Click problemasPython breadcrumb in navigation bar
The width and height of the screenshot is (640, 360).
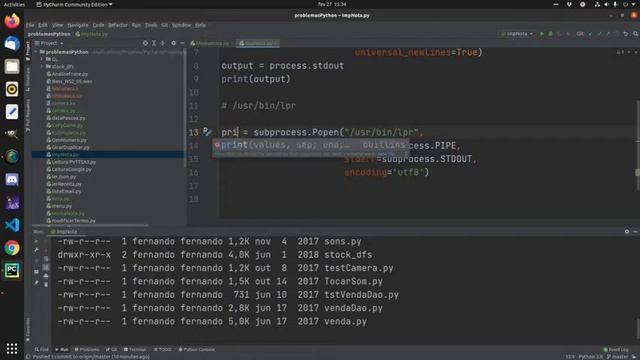(49, 34)
